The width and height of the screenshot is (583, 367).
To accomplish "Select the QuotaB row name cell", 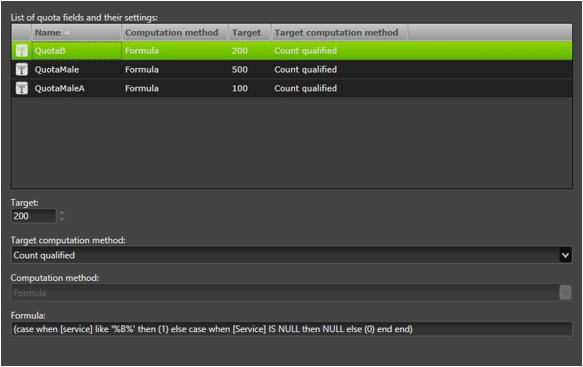I will click(x=77, y=51).
